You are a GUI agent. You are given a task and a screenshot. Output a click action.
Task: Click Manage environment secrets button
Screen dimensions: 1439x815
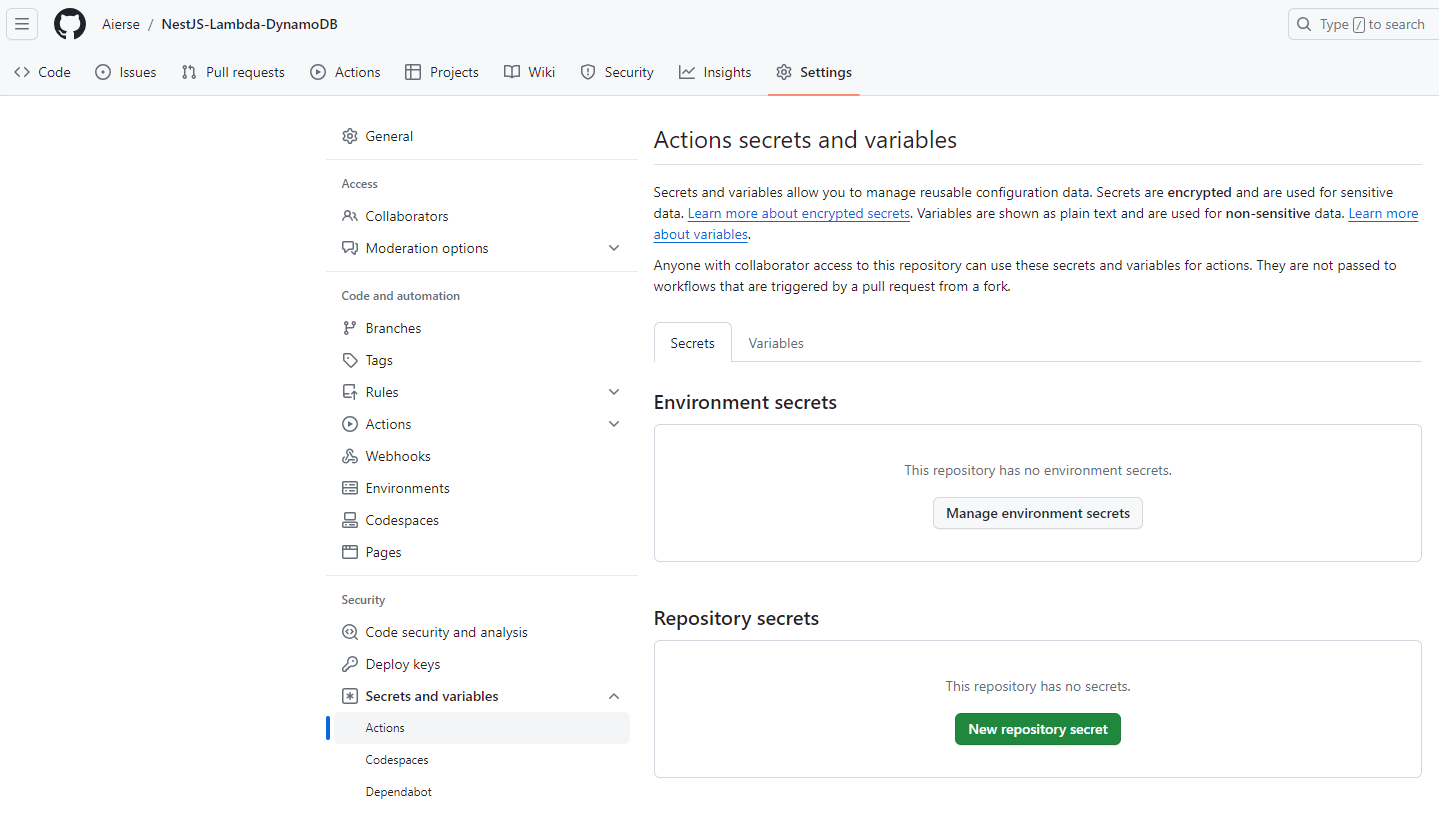pos(1038,513)
